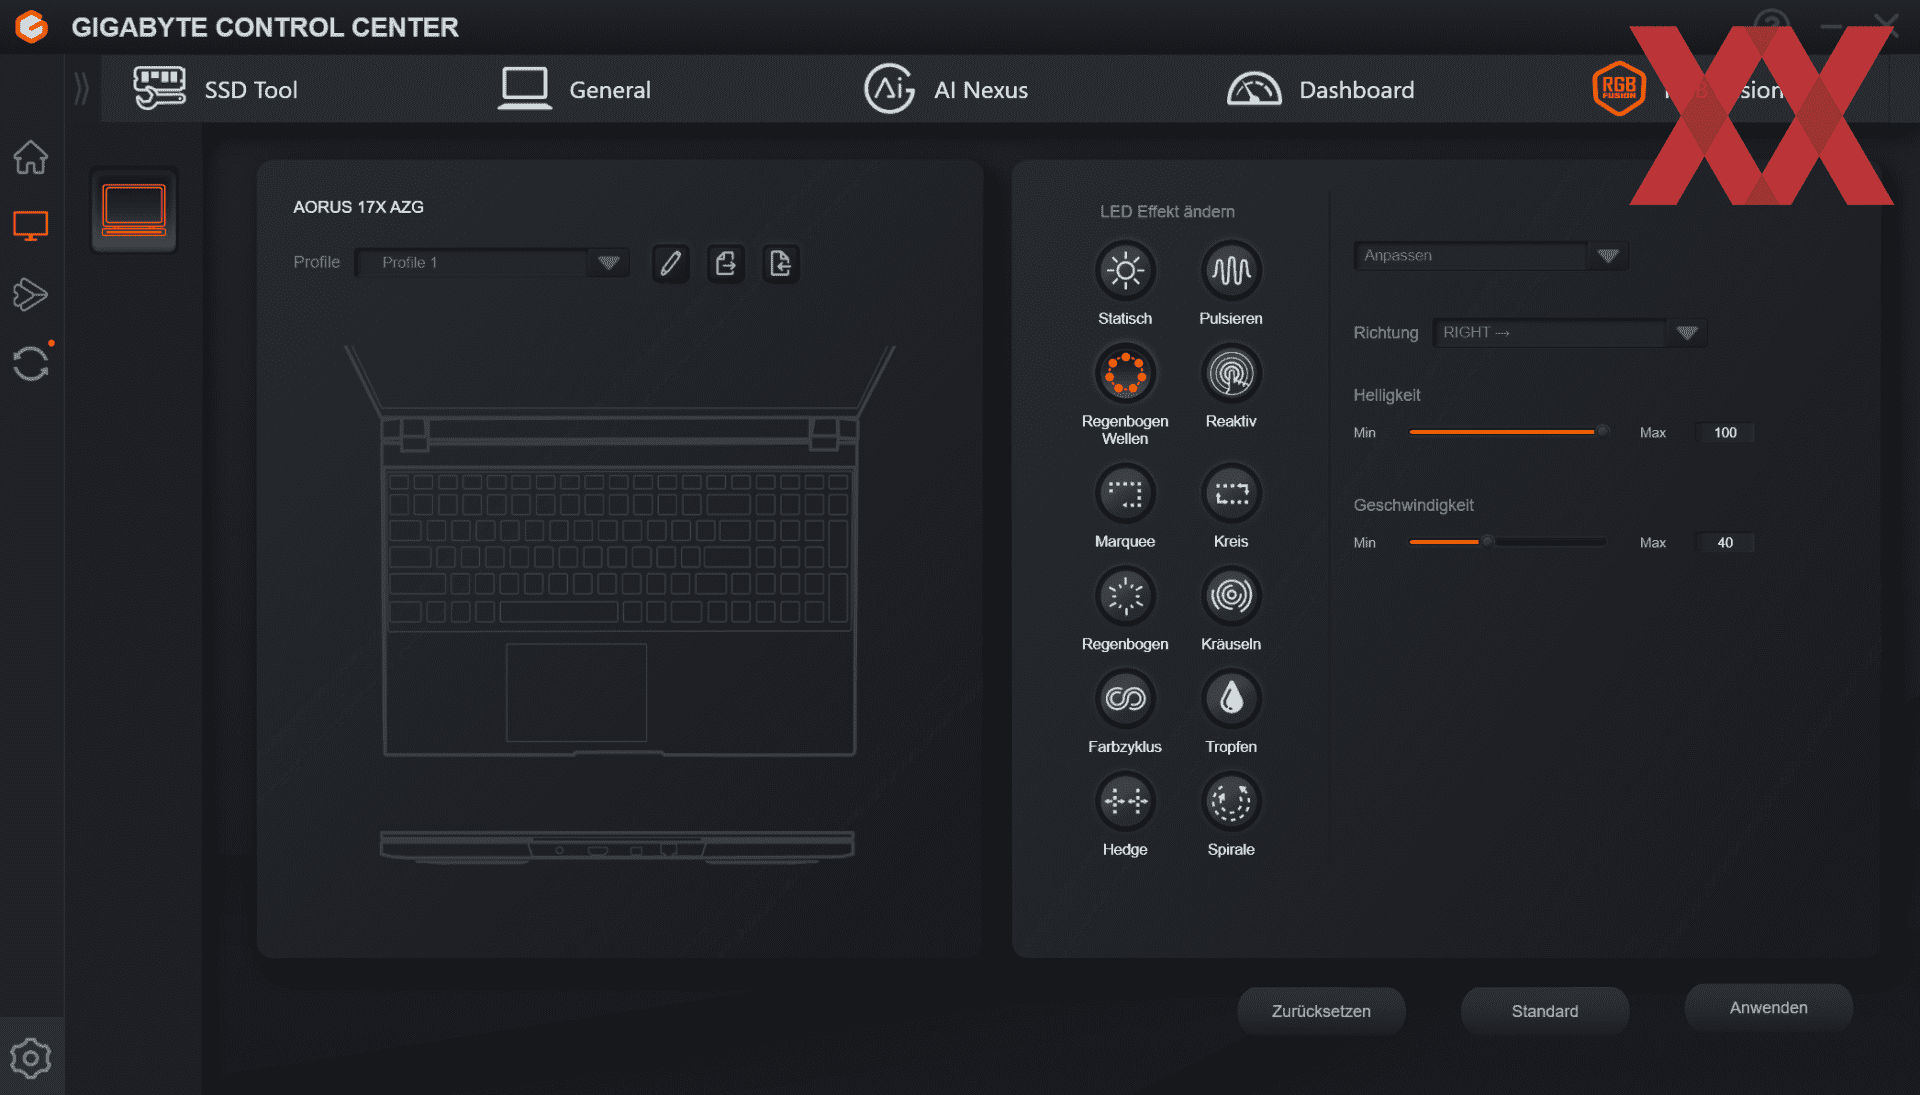Screen dimensions: 1920x1095
Task: Select the Kreis effect
Action: tap(1231, 493)
